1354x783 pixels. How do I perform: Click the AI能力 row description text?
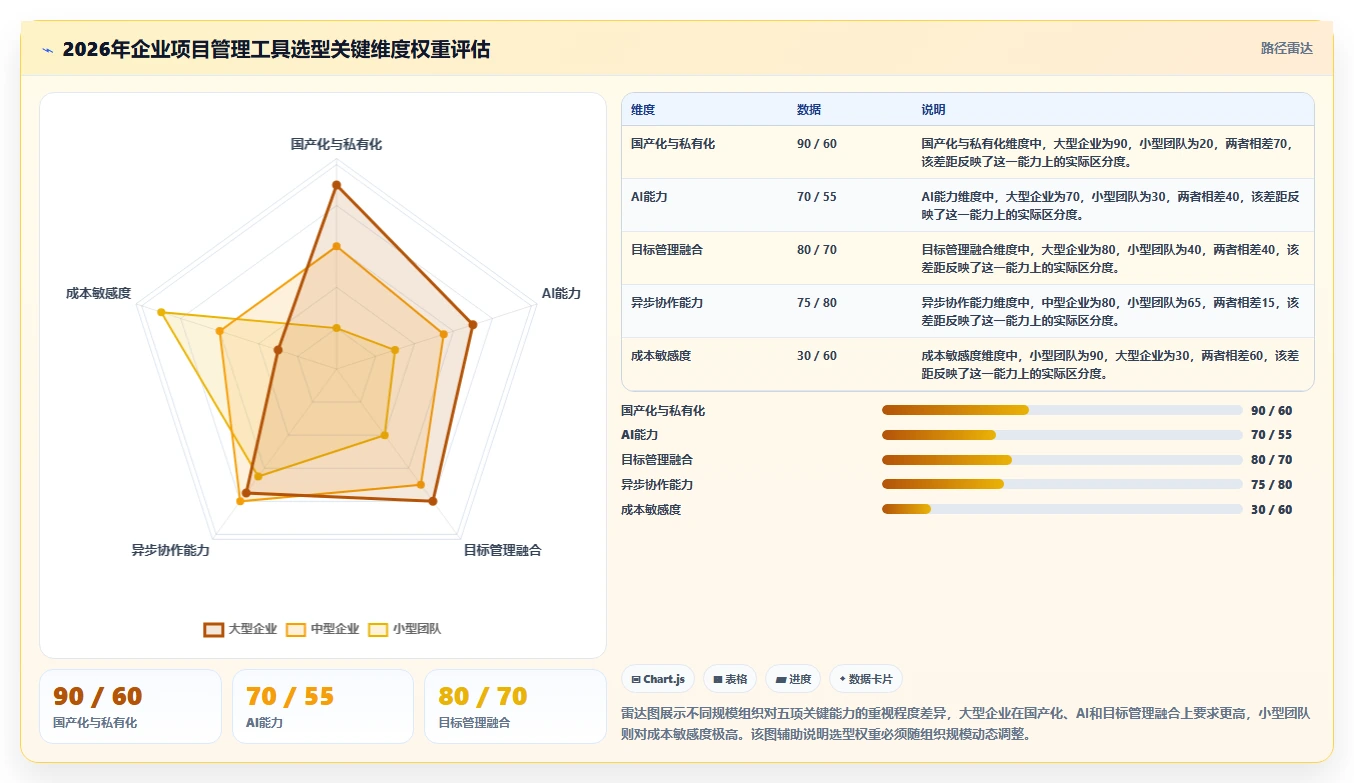point(1110,205)
